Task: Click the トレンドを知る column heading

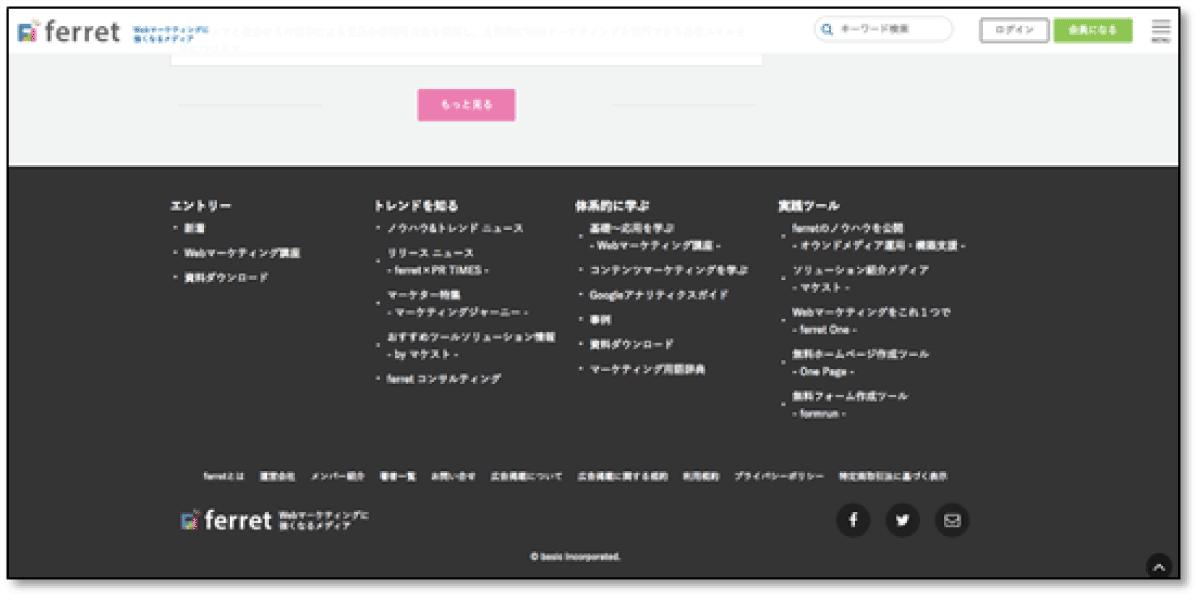Action: point(416,206)
